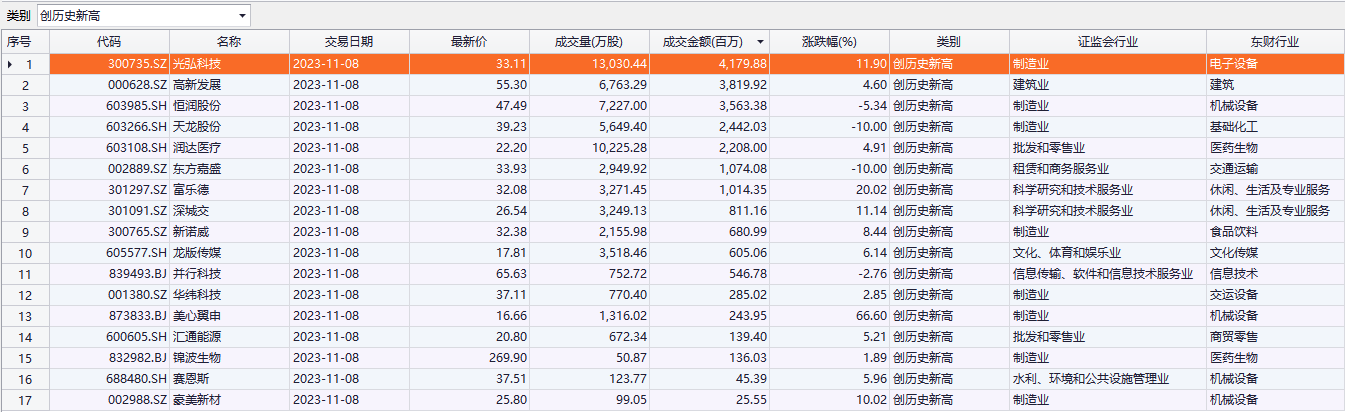Click the 天龙股份 name cell
The width and height of the screenshot is (1345, 412).
click(x=196, y=127)
